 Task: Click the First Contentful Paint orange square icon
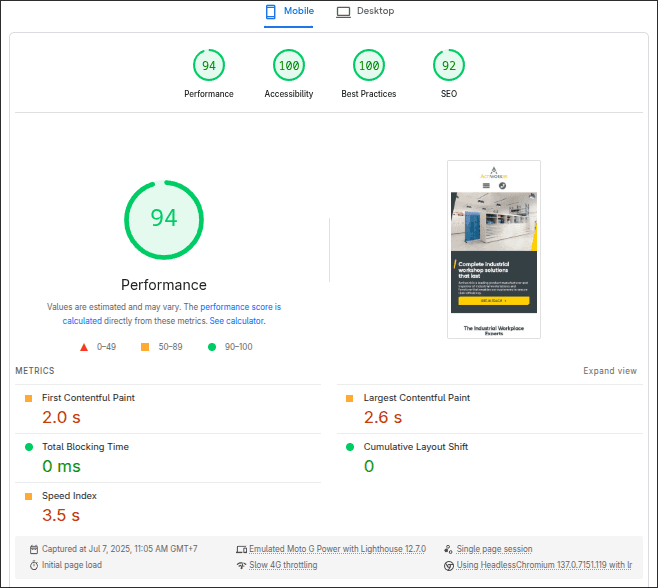click(x=29, y=398)
